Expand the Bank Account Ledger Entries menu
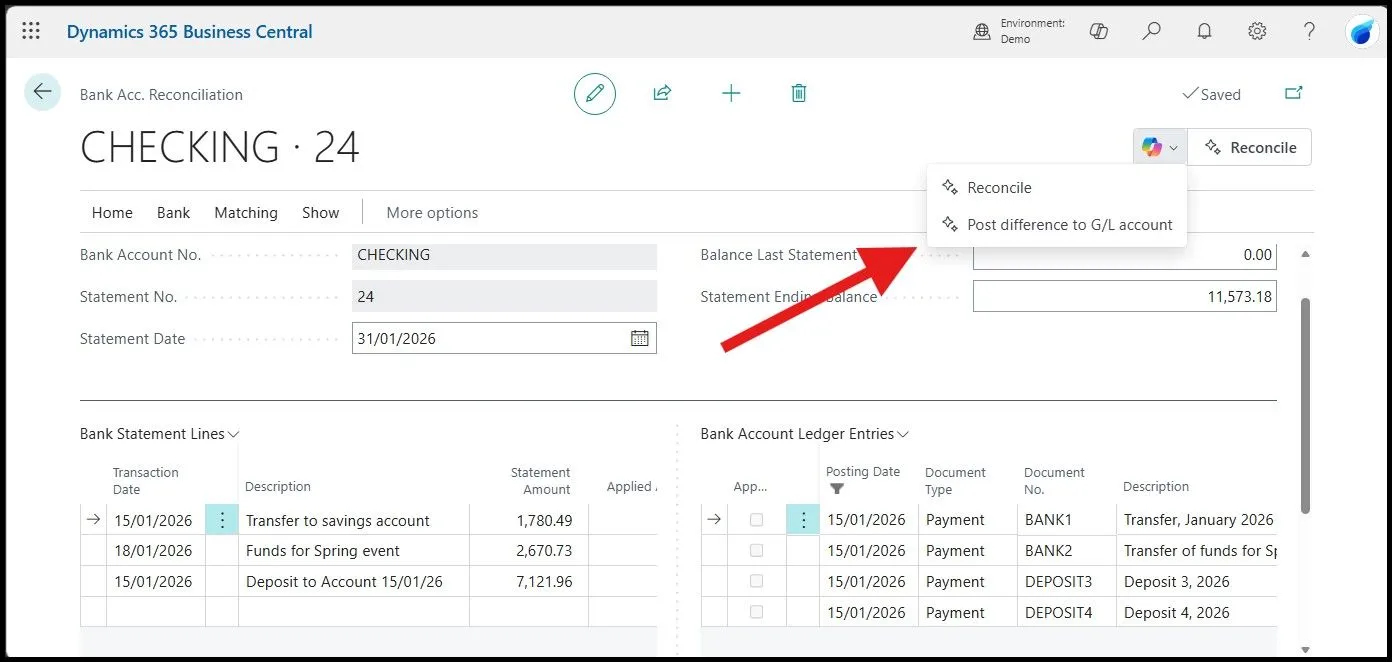The height and width of the screenshot is (662, 1392). coord(805,434)
